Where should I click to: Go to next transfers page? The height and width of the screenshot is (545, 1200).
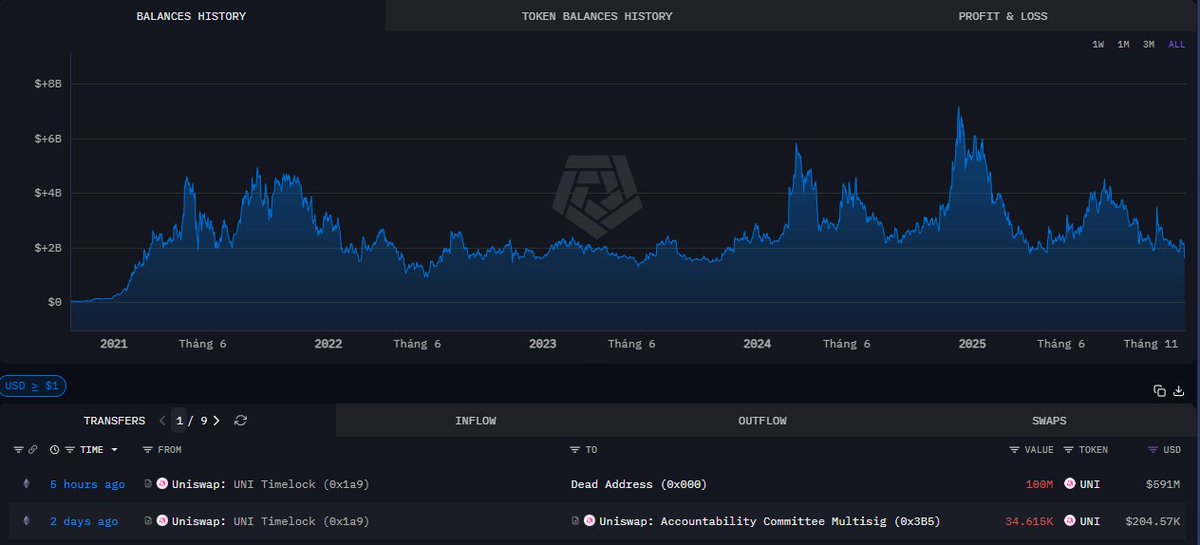click(216, 421)
